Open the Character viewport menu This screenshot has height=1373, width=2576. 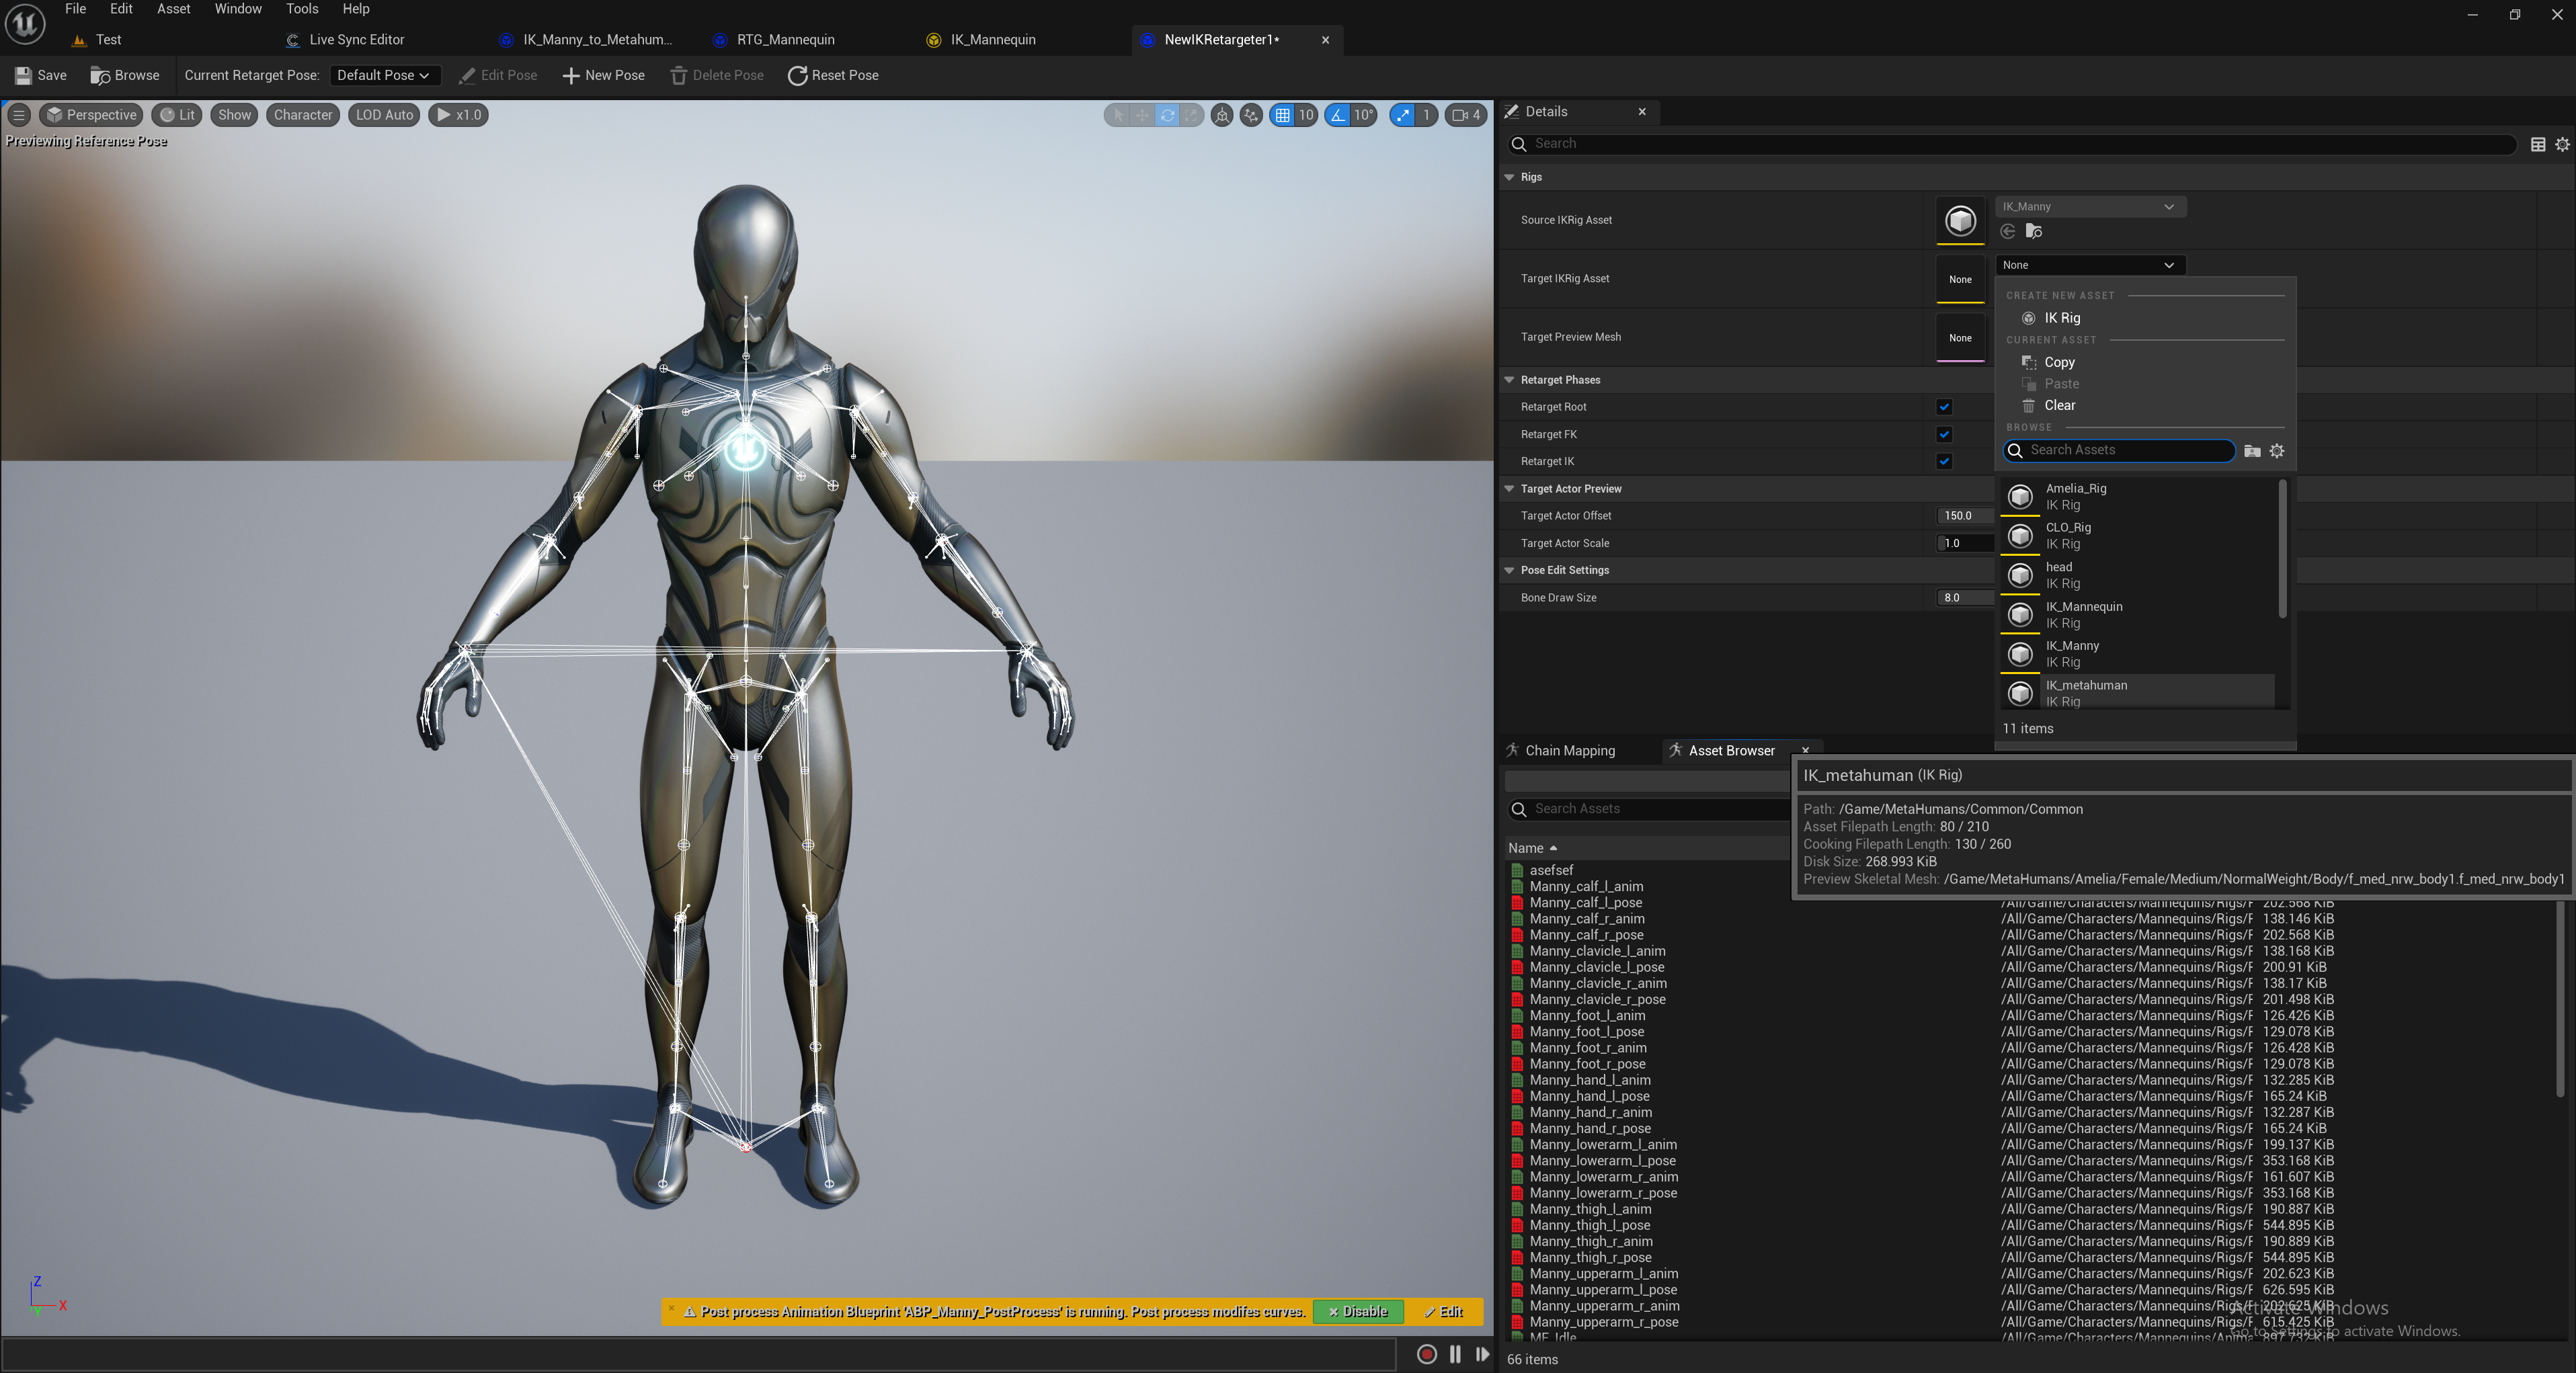coord(303,115)
